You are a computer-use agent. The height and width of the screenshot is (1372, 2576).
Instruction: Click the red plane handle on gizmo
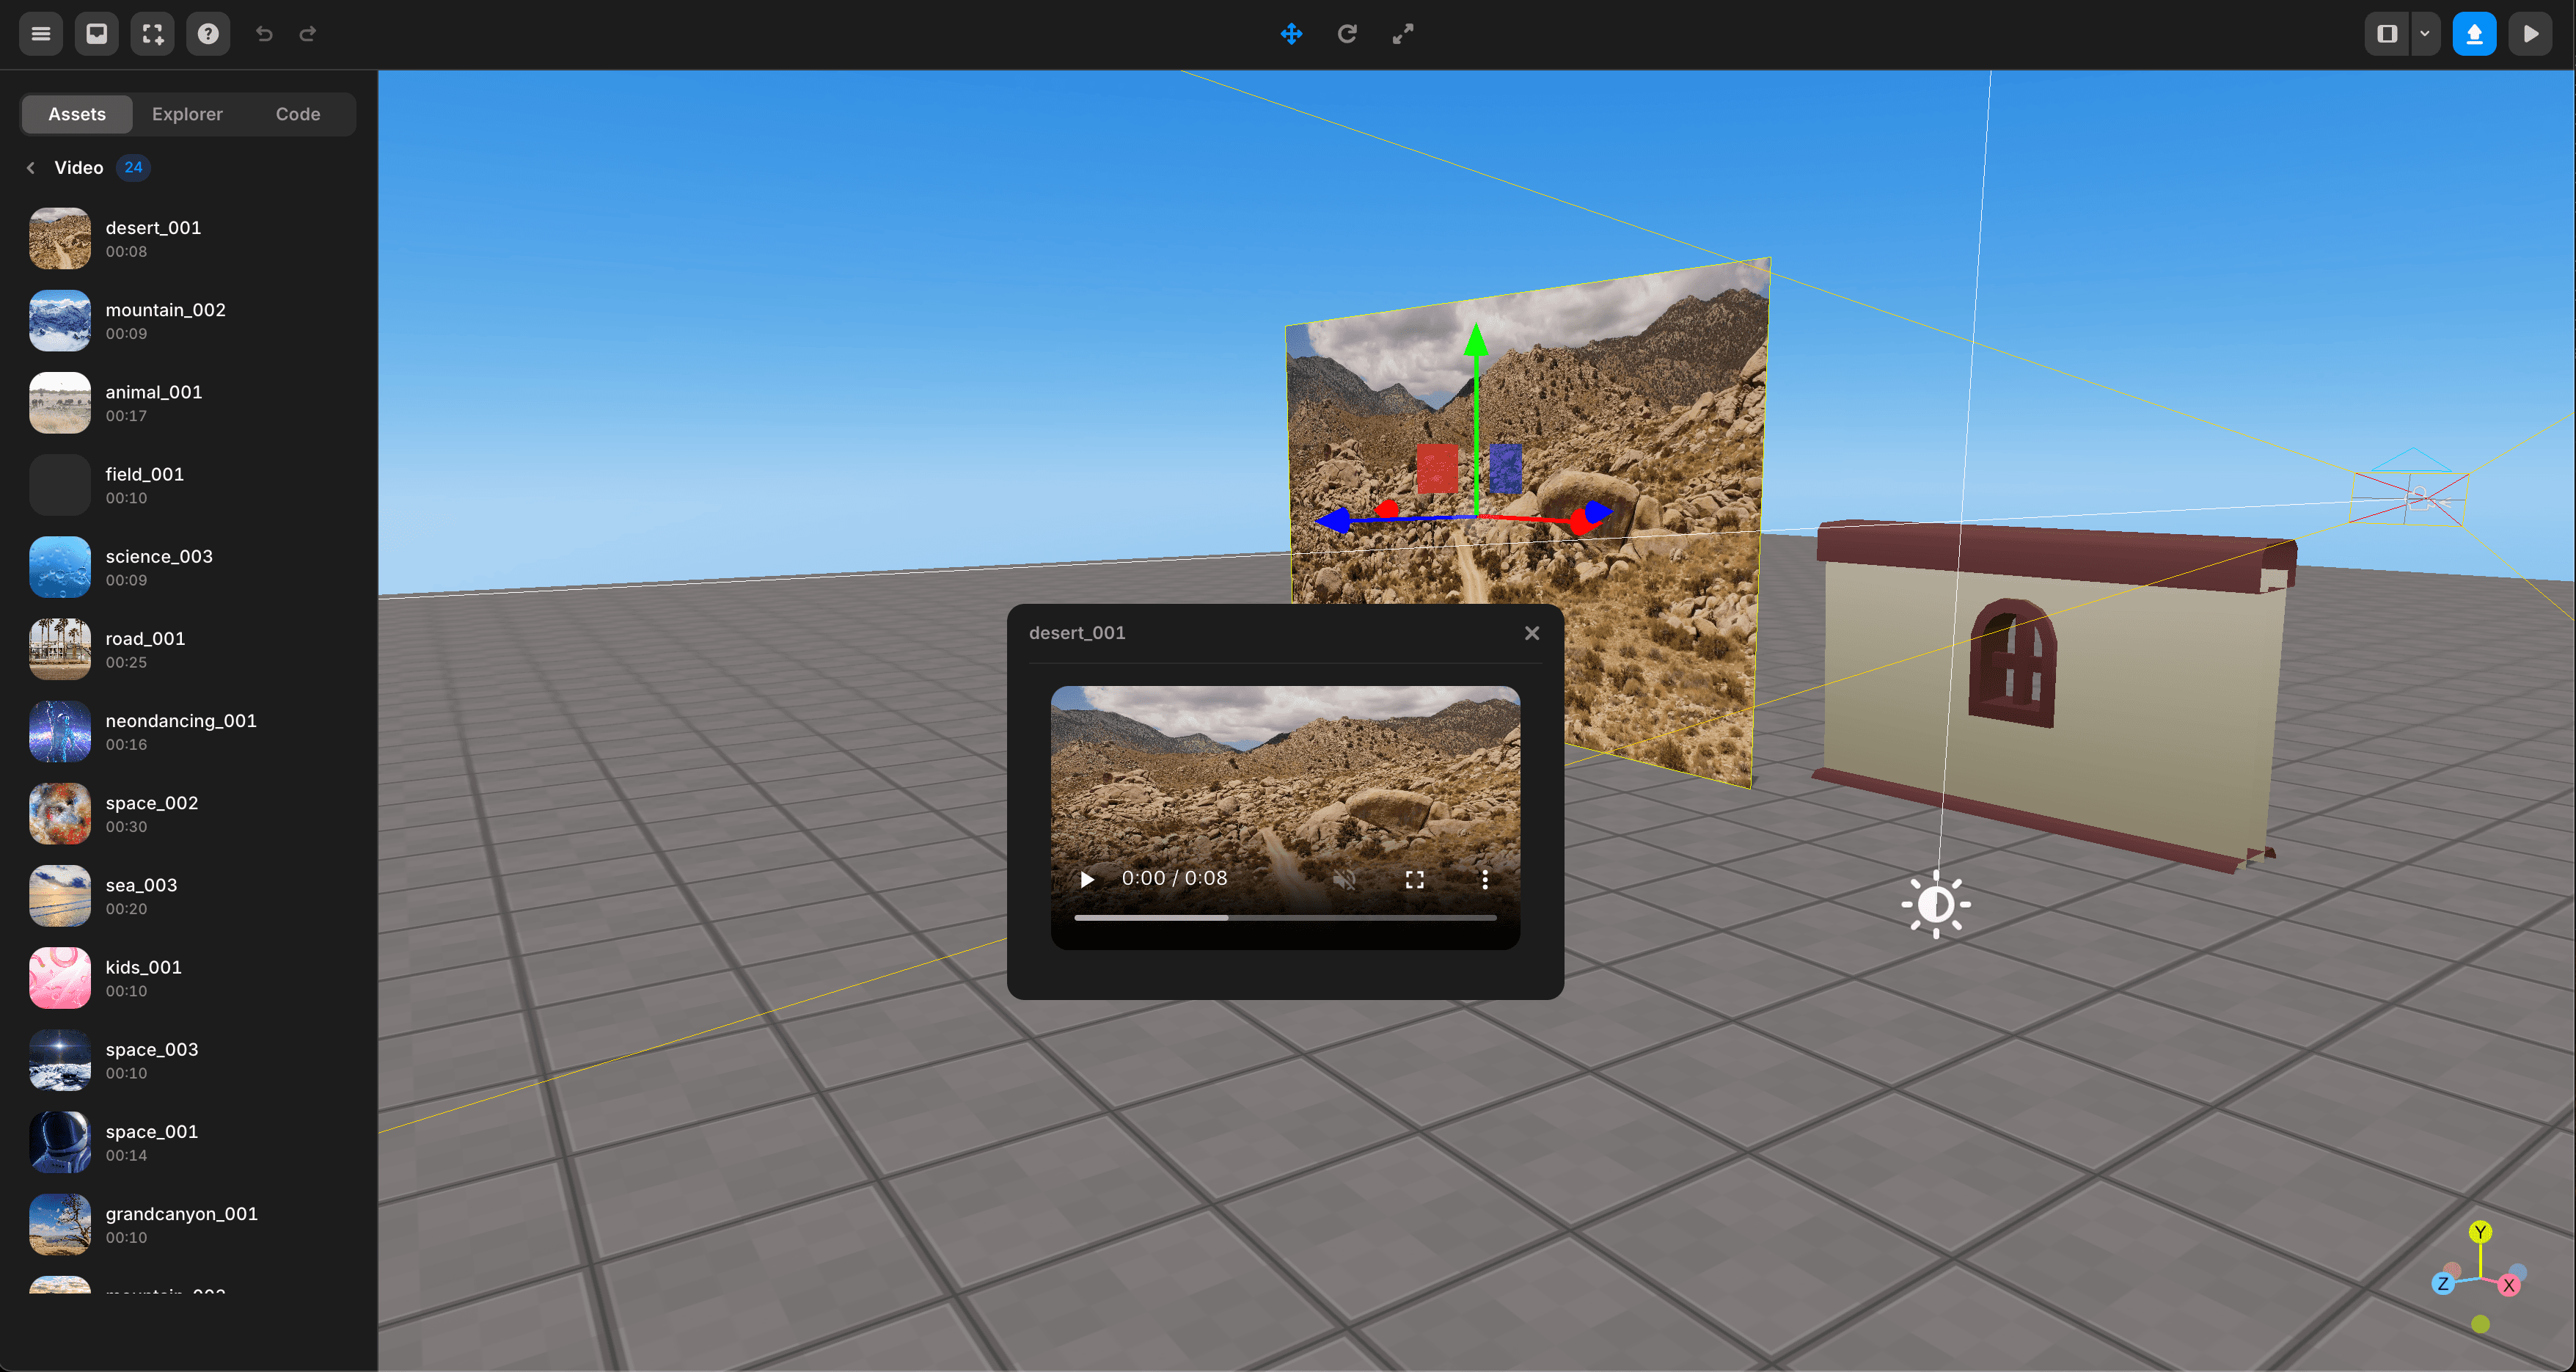[1437, 468]
